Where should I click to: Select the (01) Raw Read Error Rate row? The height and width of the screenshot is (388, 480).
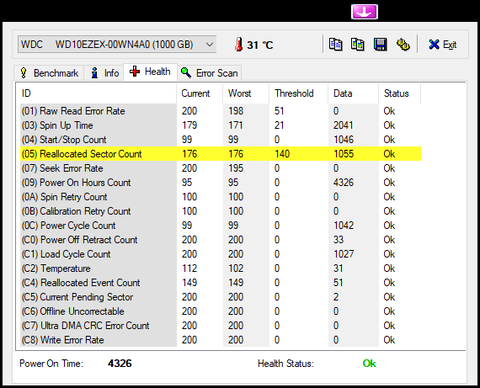[x=220, y=111]
